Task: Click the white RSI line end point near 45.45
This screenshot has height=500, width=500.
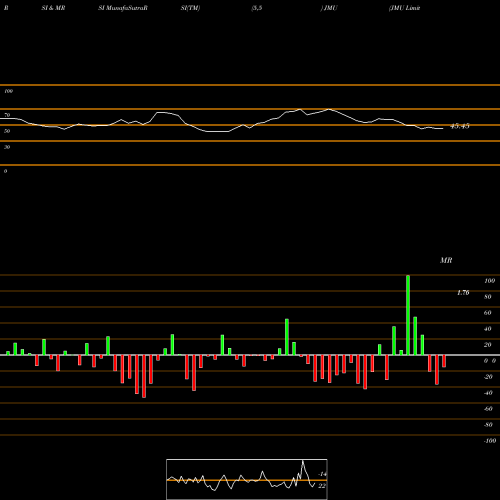Action: click(443, 128)
